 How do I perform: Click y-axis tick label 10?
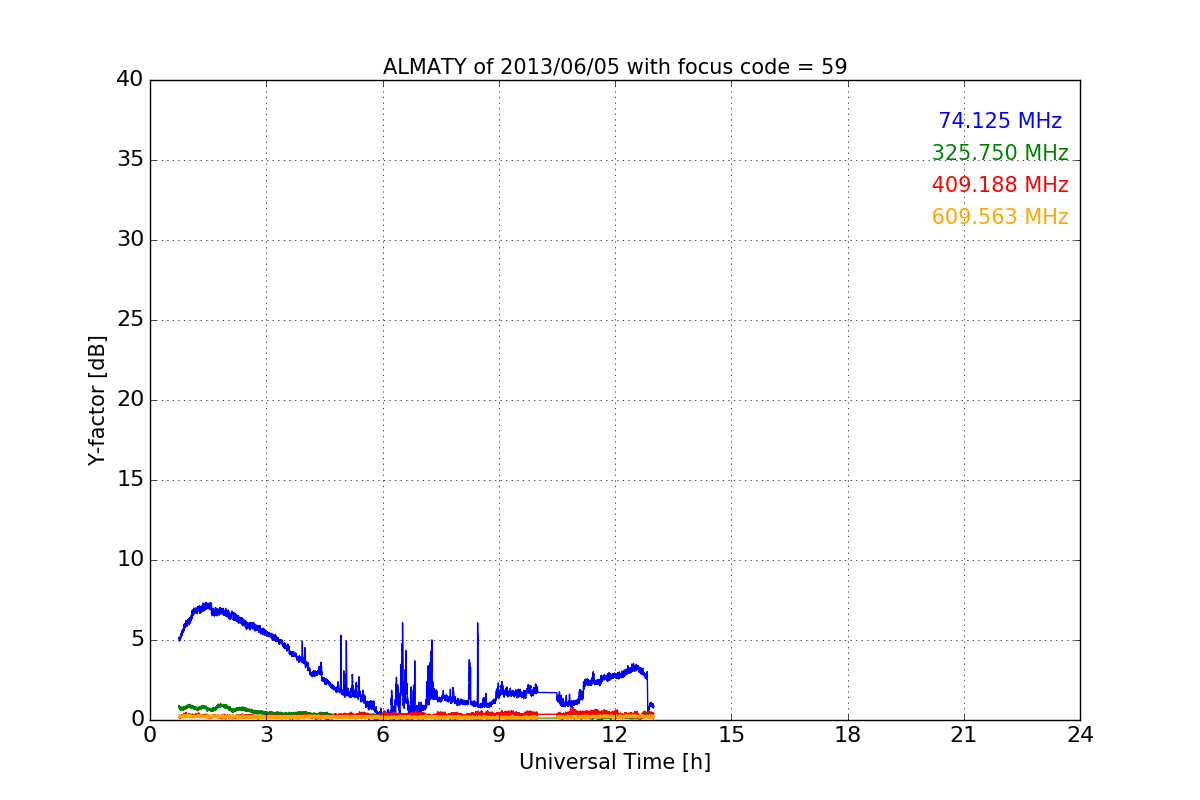click(130, 560)
